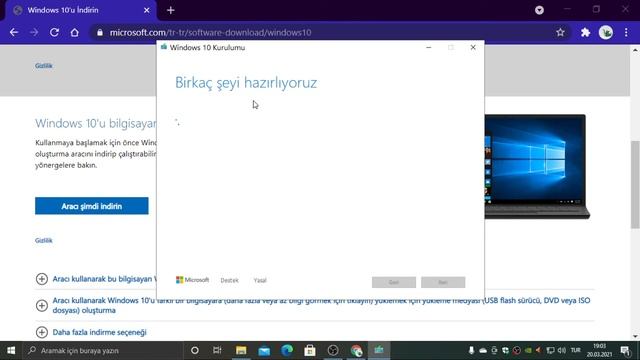Open Microsoft Store from the taskbar
Viewport: 640px width, 360px height.
(310, 351)
